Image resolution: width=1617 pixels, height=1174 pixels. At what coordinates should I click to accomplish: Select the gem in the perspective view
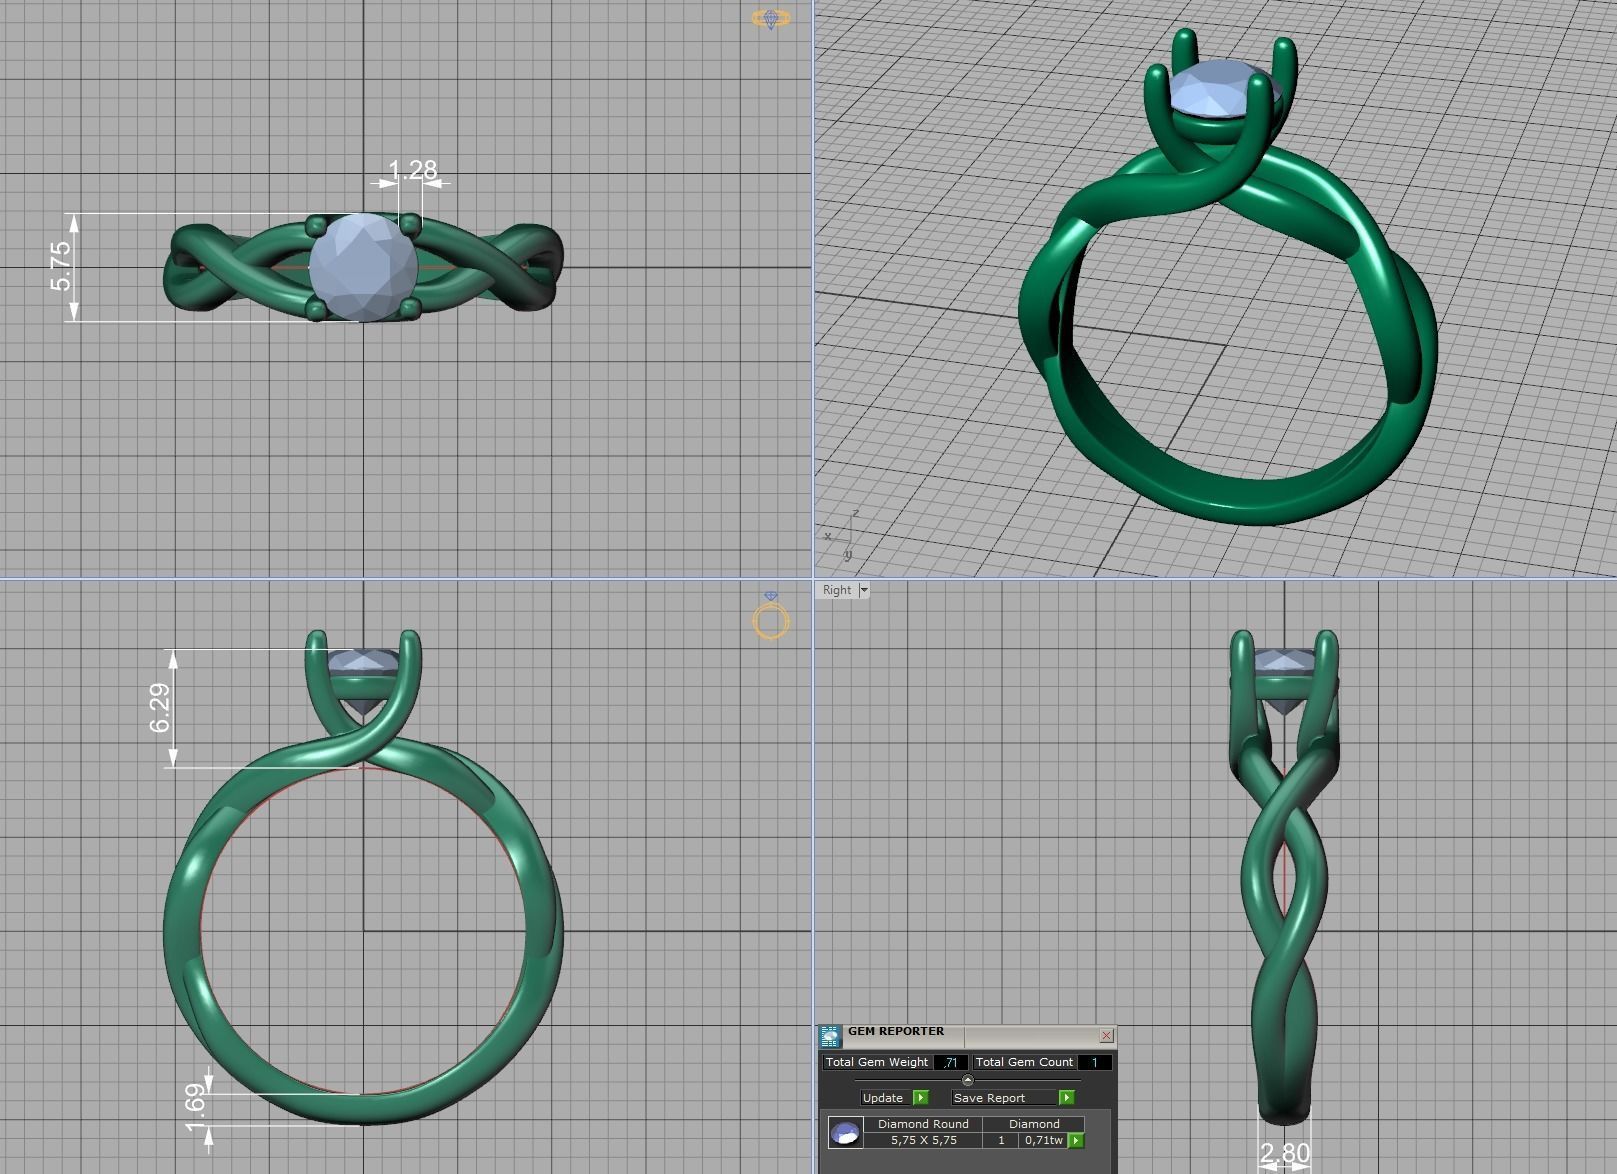pos(1222,90)
